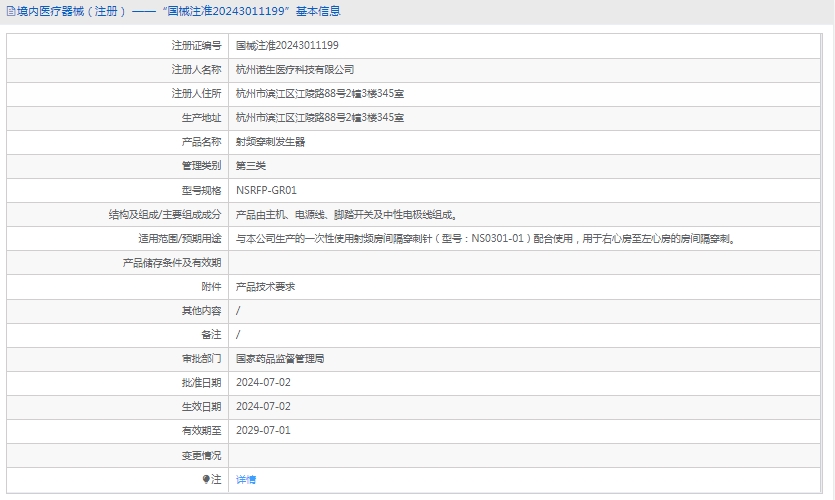Click the document icon in the page header

(11, 12)
